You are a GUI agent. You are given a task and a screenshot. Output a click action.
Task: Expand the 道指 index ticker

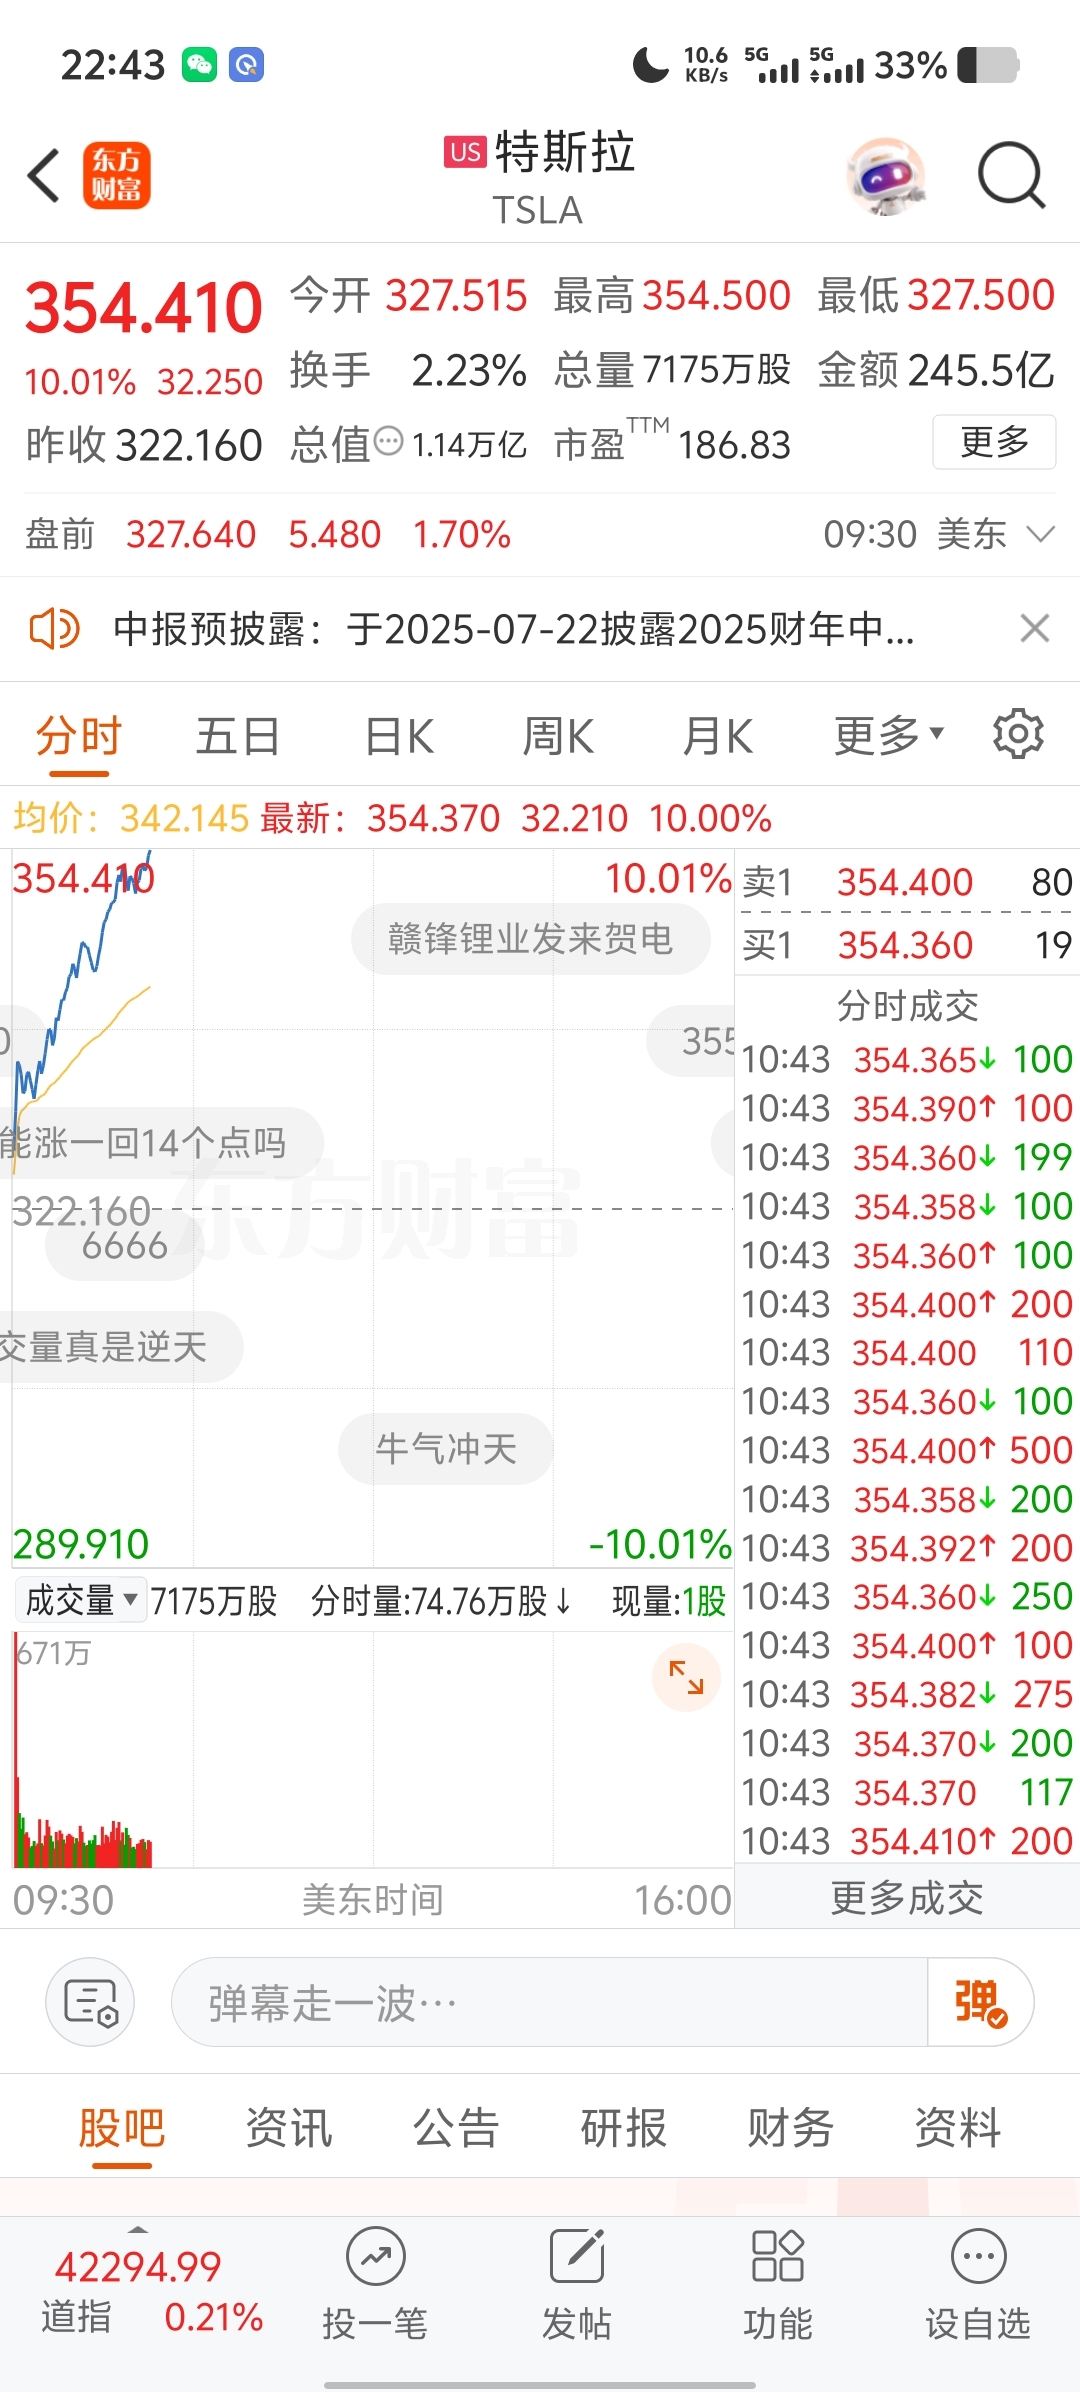point(138,2230)
